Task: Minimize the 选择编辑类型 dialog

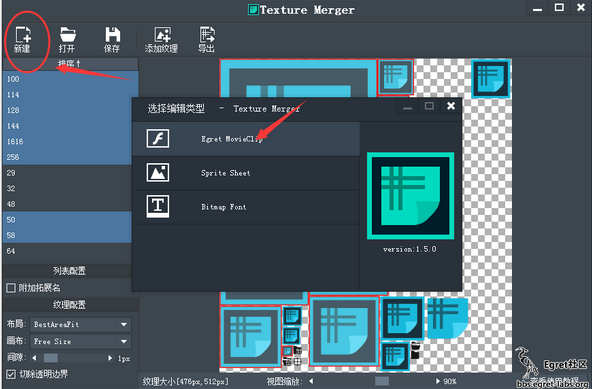Action: click(x=407, y=107)
